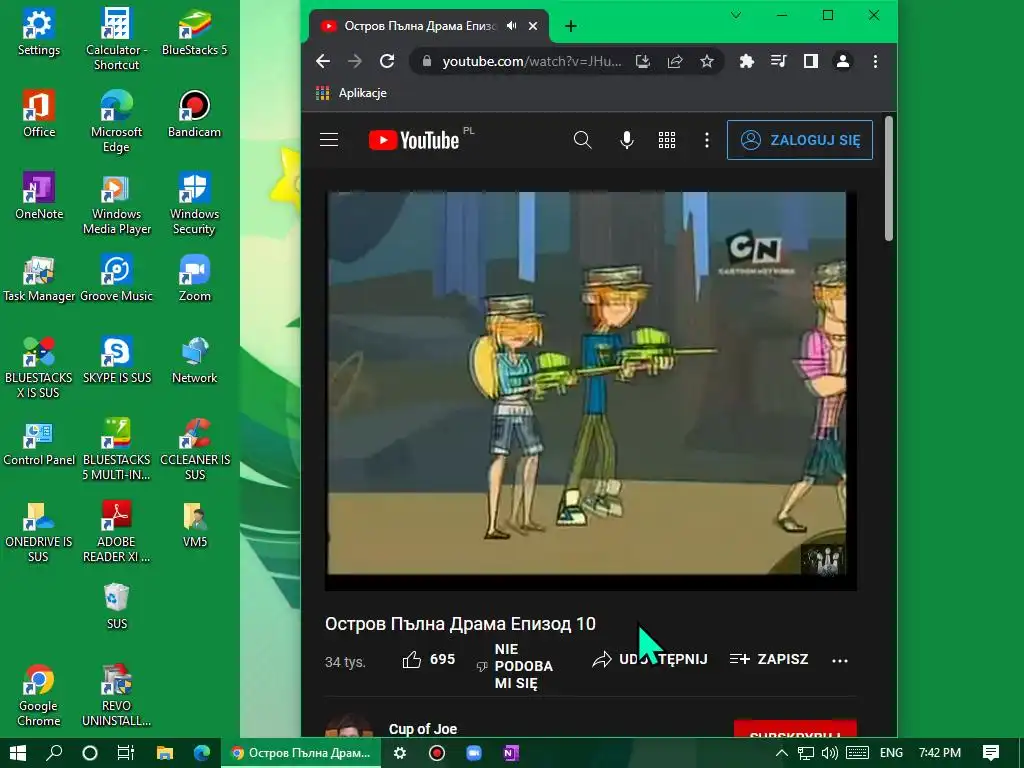Click UDOSTĘPNIJ share button
1024x768 pixels.
(650, 659)
